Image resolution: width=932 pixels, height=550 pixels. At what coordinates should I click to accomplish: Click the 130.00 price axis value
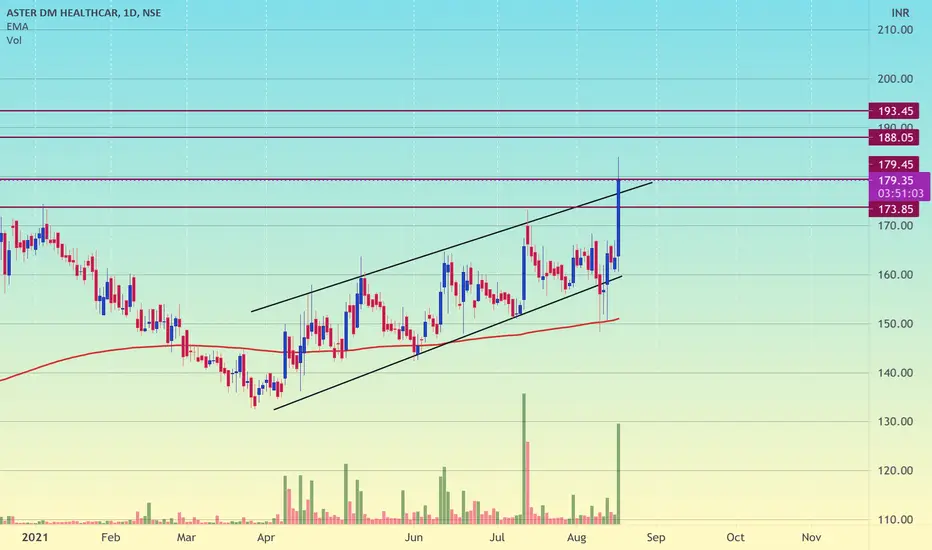895,422
